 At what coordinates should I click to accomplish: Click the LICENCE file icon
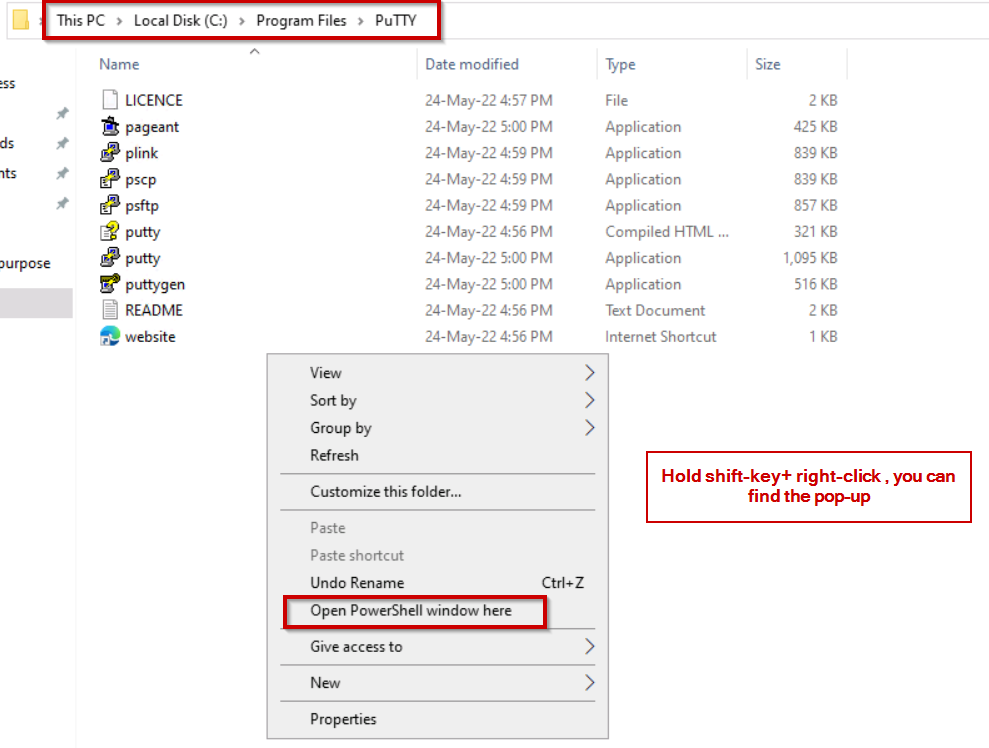click(x=110, y=100)
